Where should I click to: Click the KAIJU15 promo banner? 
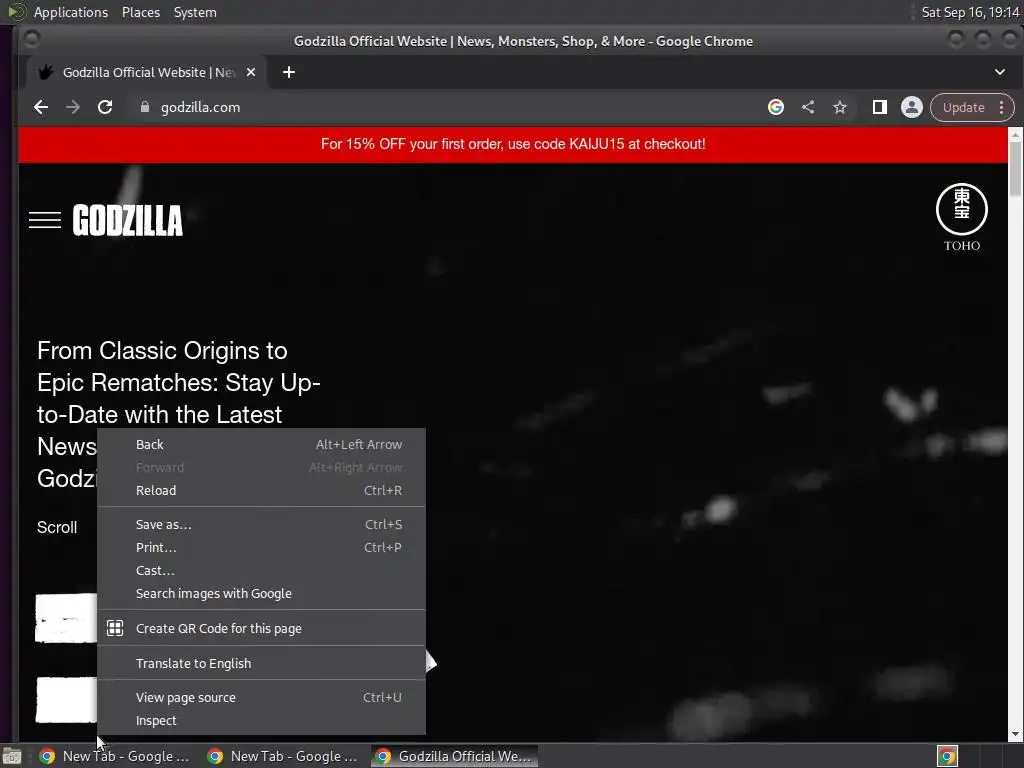coord(513,144)
